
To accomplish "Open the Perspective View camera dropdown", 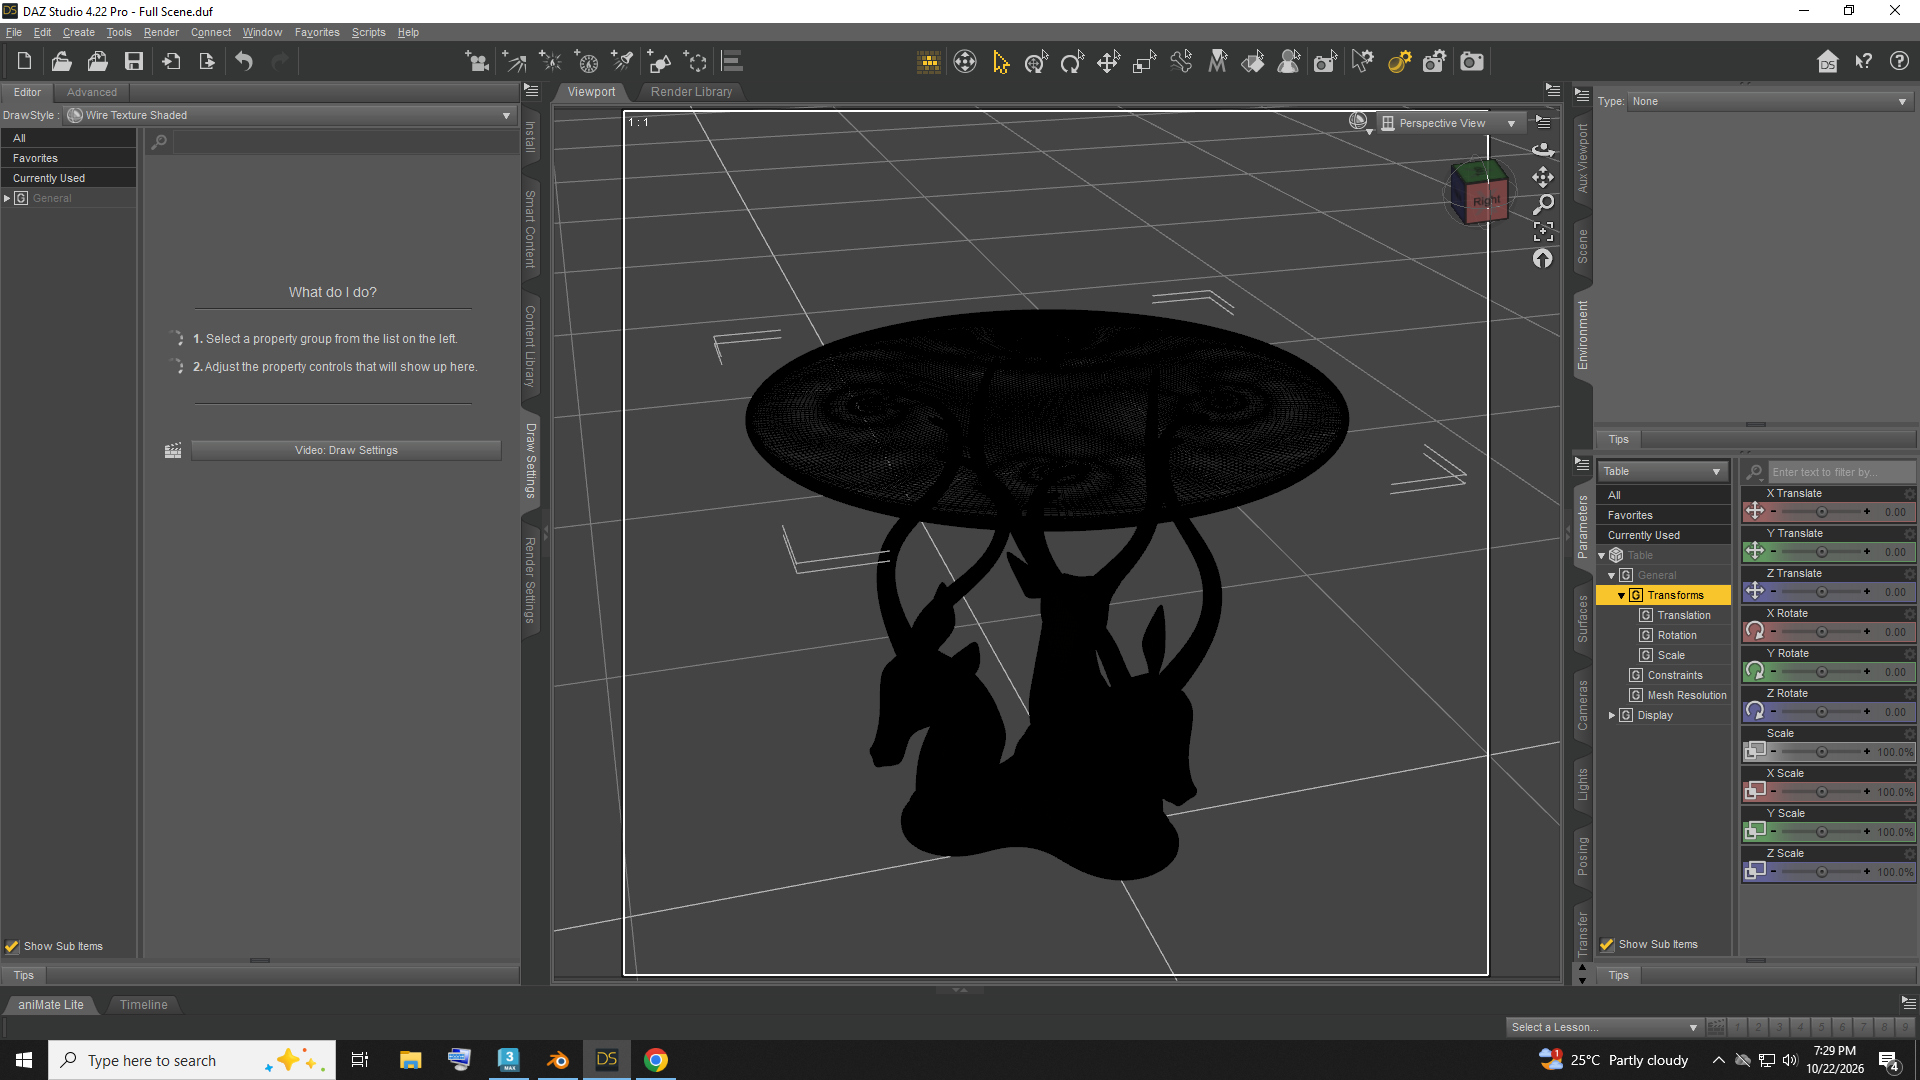I will pyautogui.click(x=1449, y=123).
